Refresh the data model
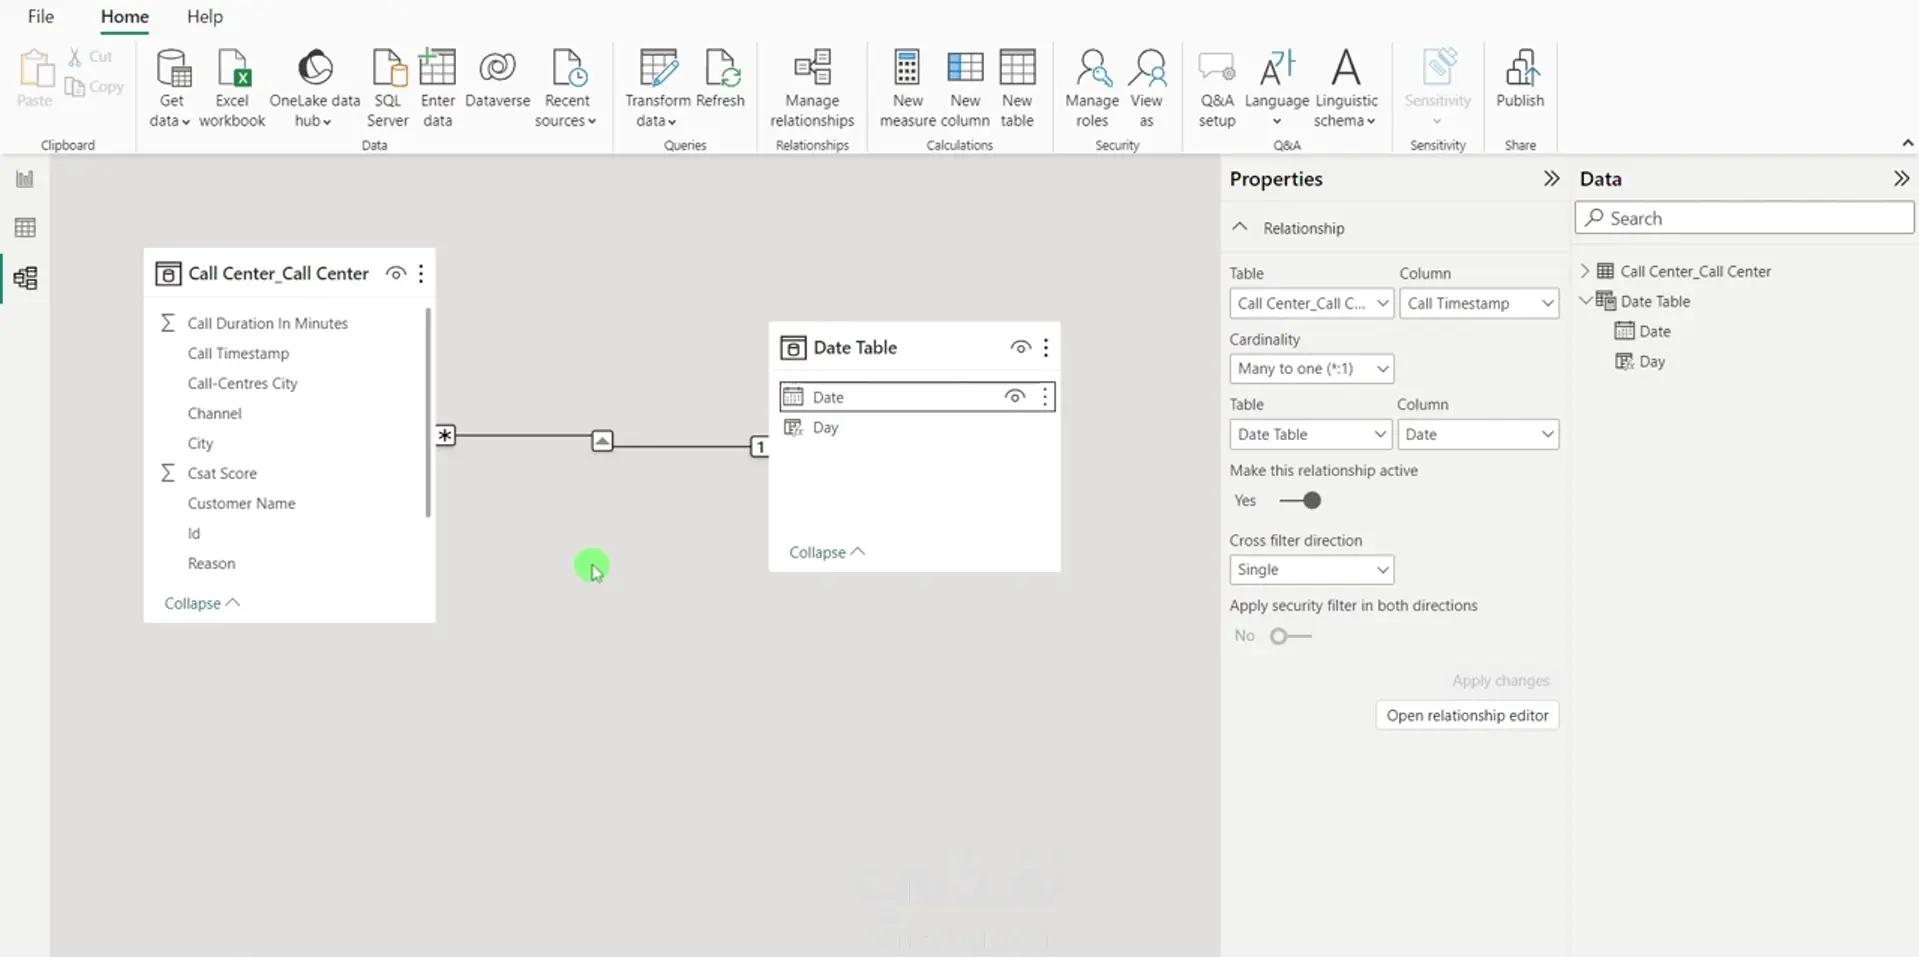The height and width of the screenshot is (957, 1919). click(x=720, y=78)
